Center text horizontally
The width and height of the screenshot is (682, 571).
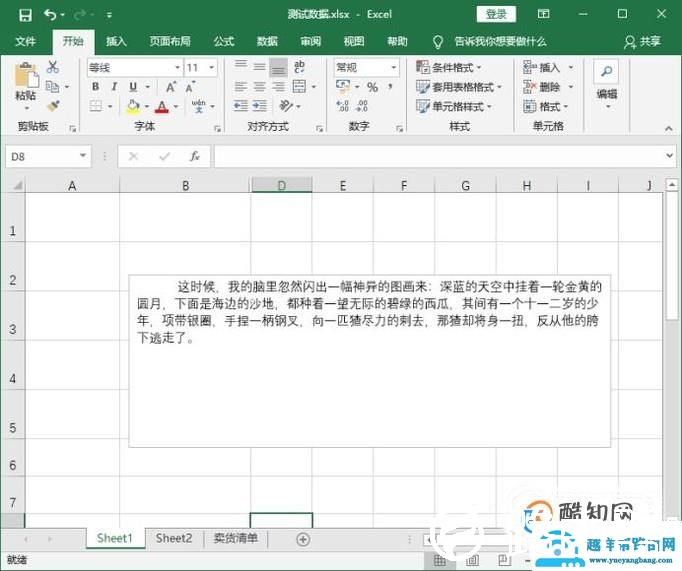259,87
